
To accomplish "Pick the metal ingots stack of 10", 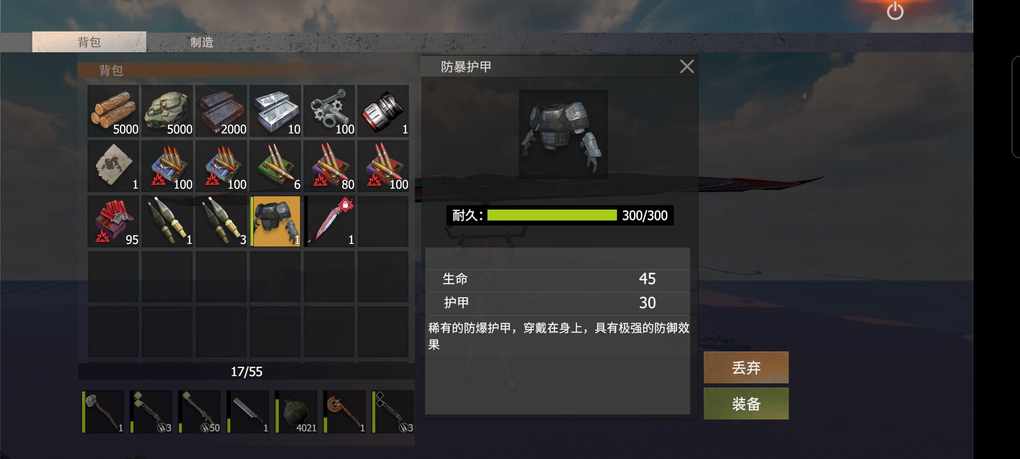I will [276, 111].
